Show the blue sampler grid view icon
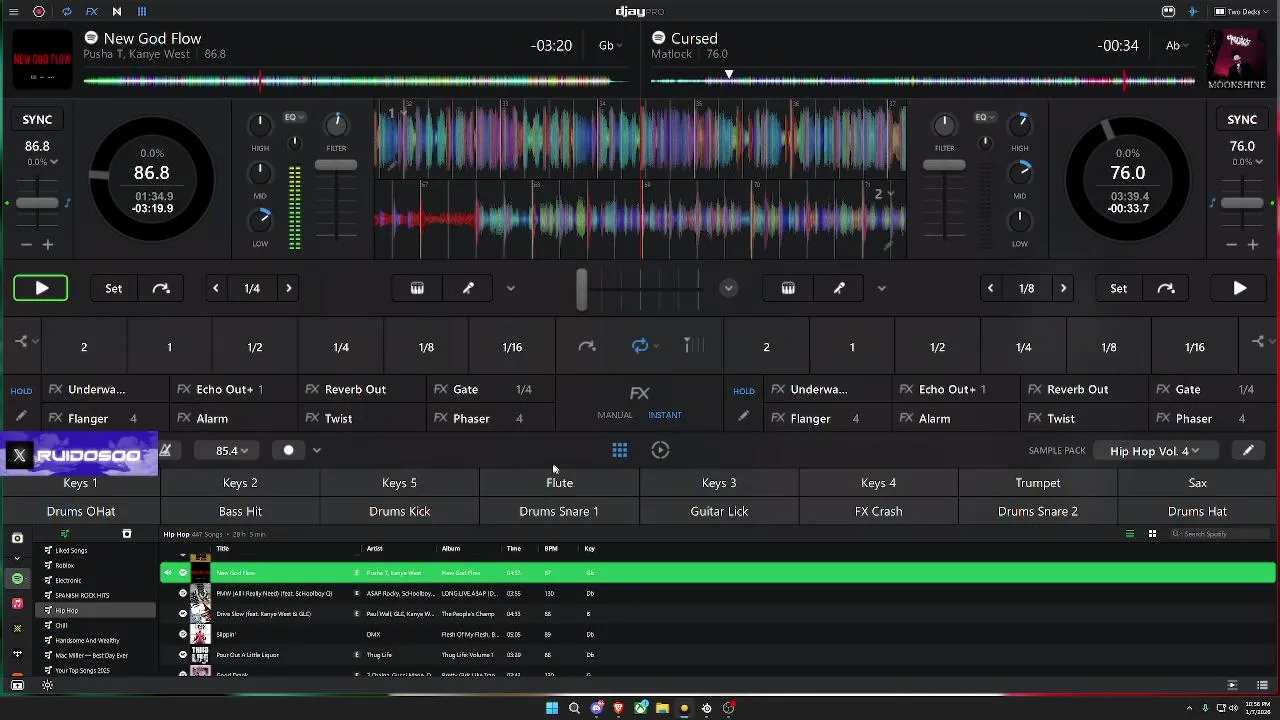The height and width of the screenshot is (720, 1280). (x=620, y=450)
